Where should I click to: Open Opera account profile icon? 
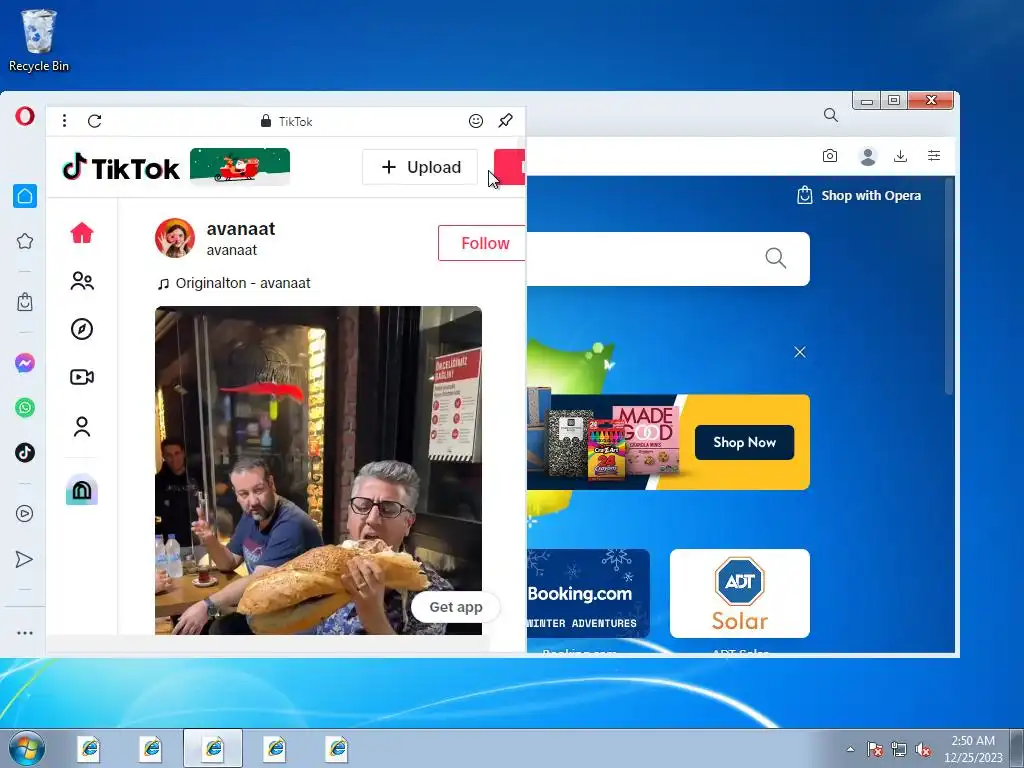(x=868, y=156)
